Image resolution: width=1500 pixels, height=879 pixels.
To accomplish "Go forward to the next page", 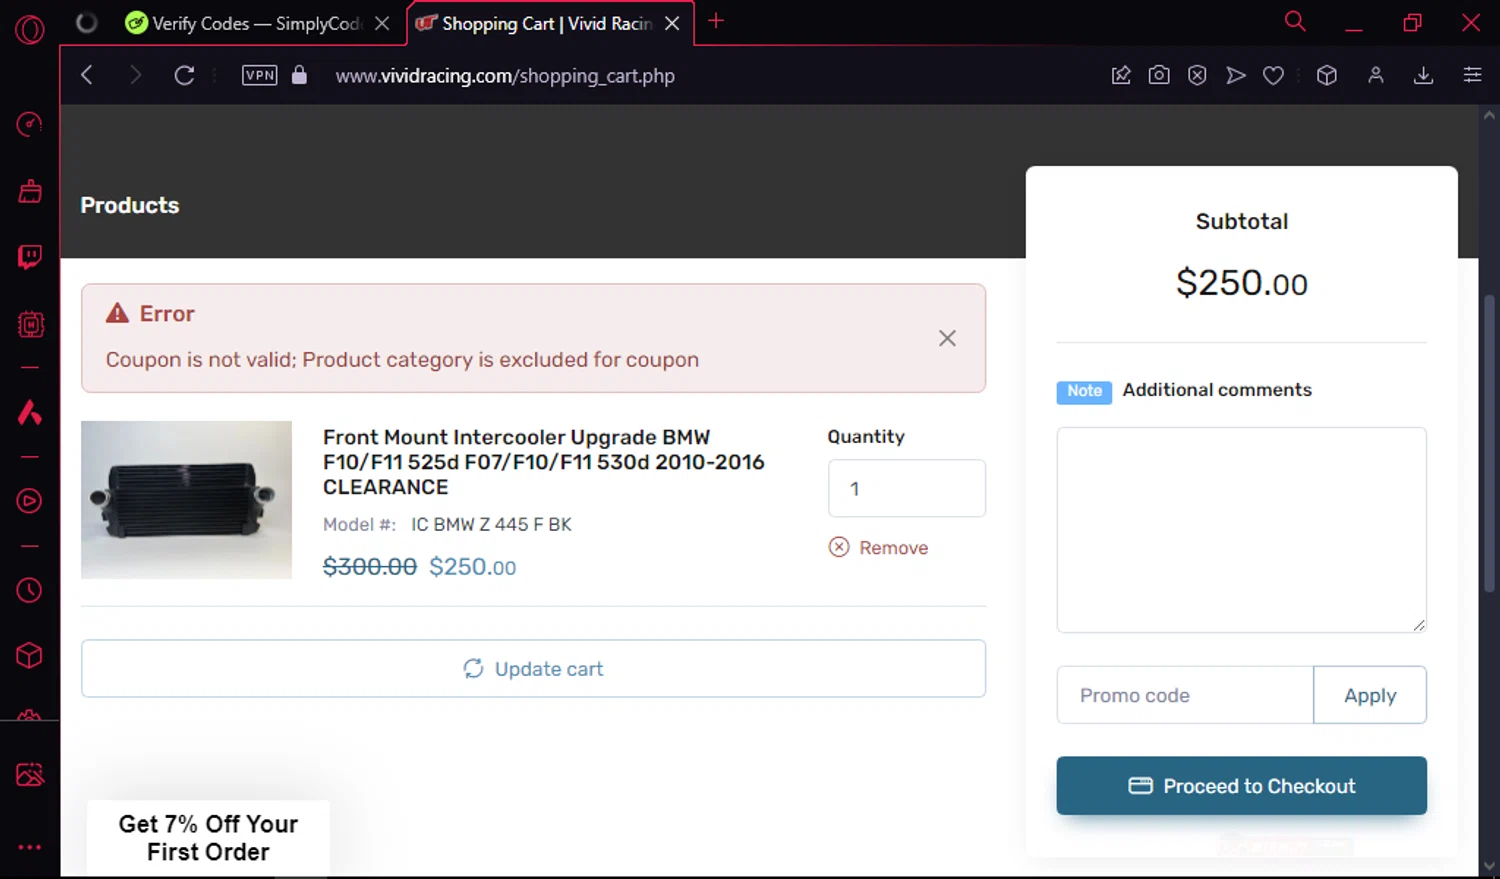I will point(135,75).
